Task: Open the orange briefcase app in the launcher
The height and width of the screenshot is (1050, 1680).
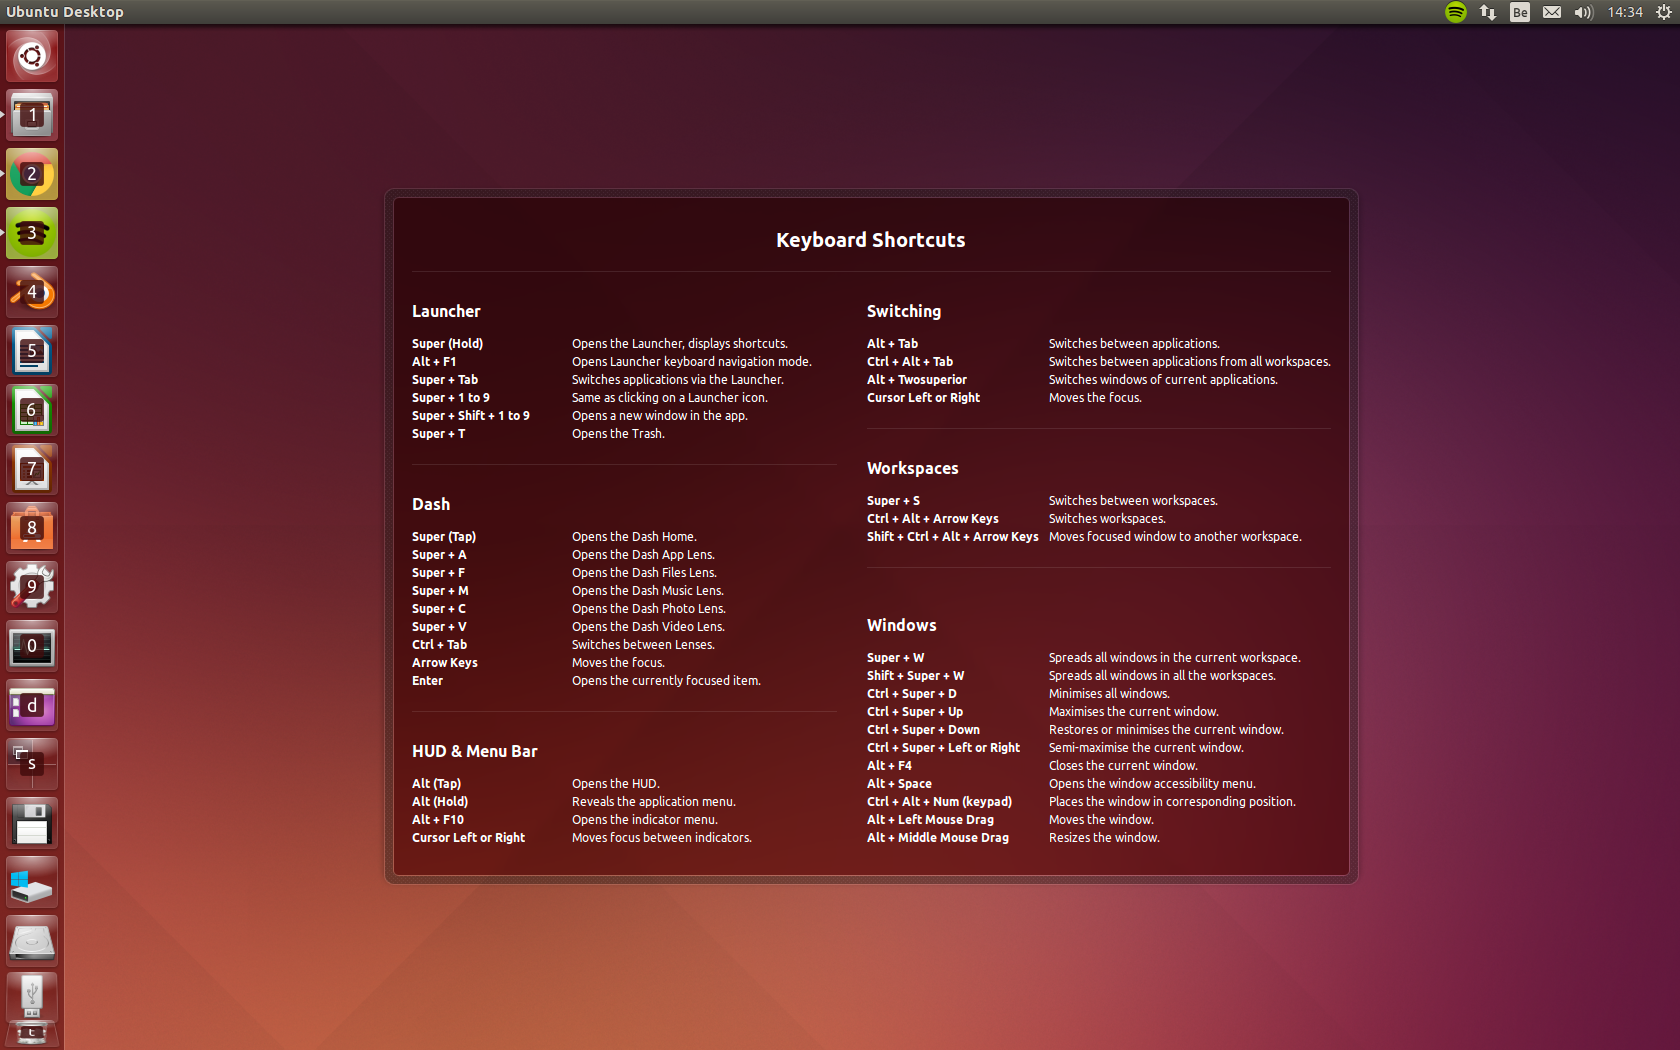Action: coord(31,528)
